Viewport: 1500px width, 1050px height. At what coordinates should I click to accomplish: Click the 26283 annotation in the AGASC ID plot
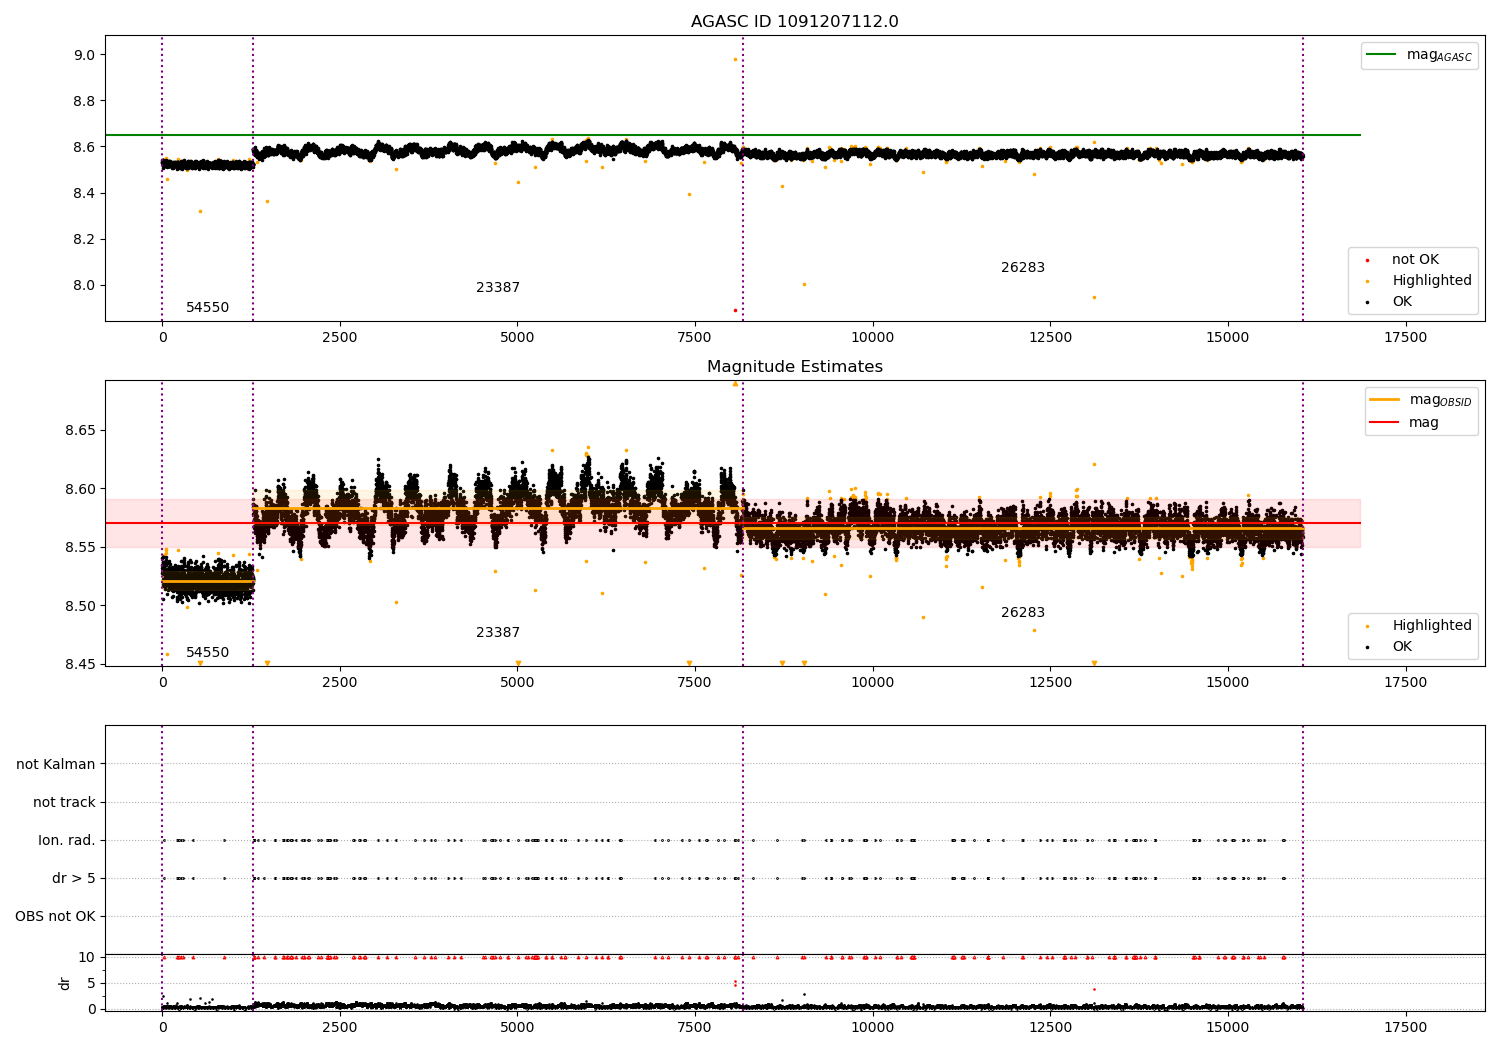point(1023,268)
